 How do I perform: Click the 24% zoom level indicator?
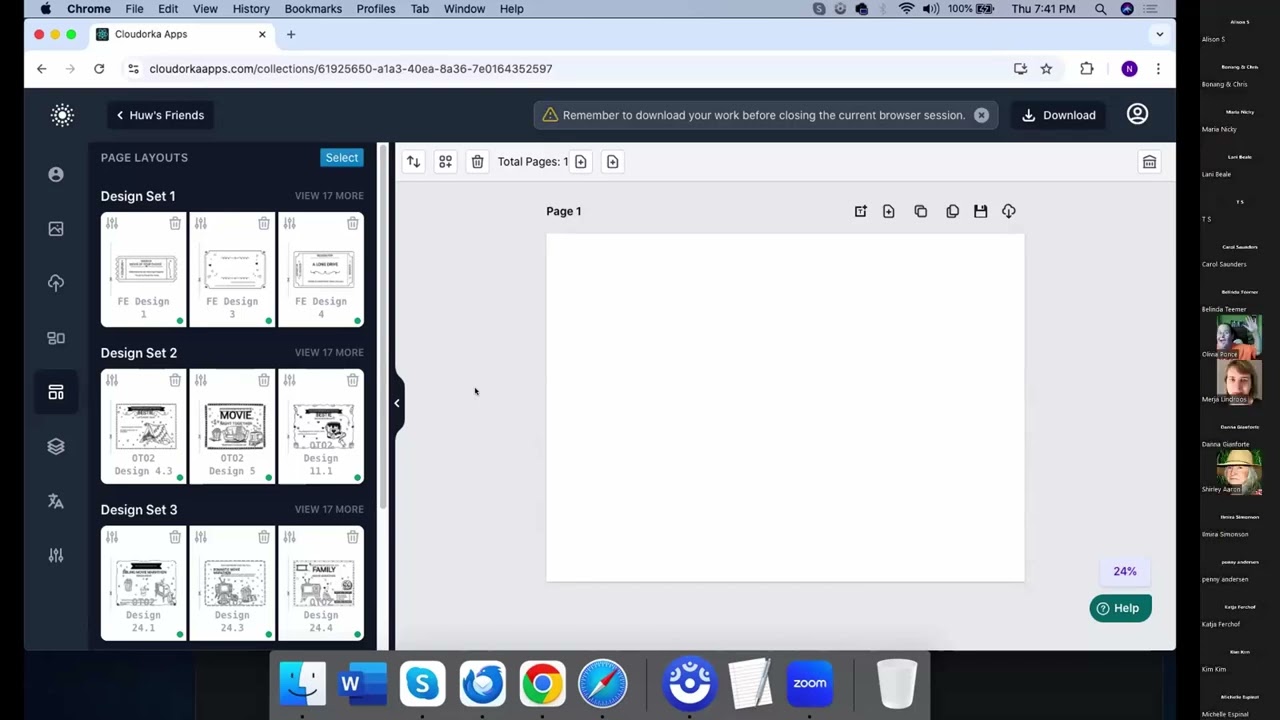tap(1125, 571)
